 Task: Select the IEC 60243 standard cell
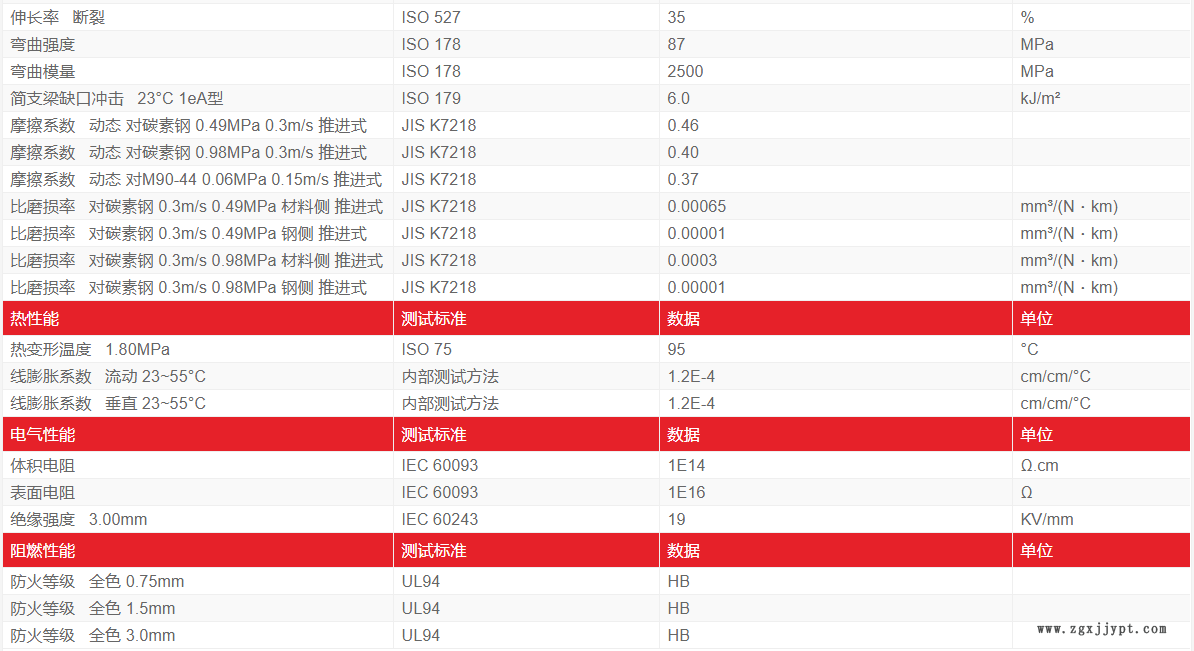coord(440,519)
